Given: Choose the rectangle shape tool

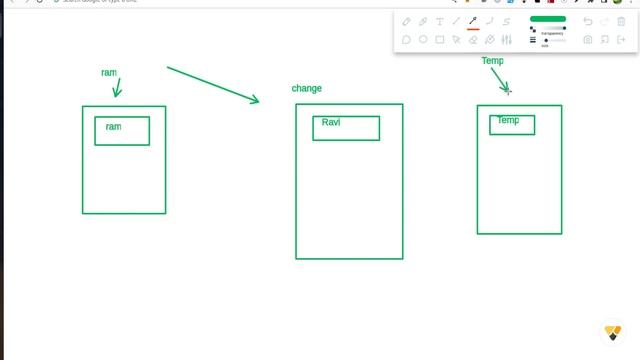Looking at the screenshot, I should point(440,40).
